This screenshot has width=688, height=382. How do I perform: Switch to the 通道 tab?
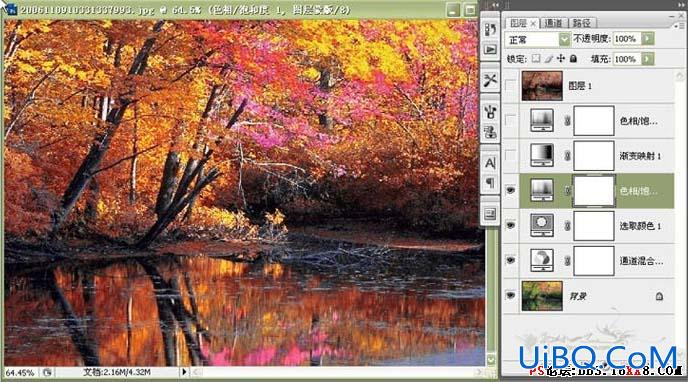pyautogui.click(x=553, y=23)
